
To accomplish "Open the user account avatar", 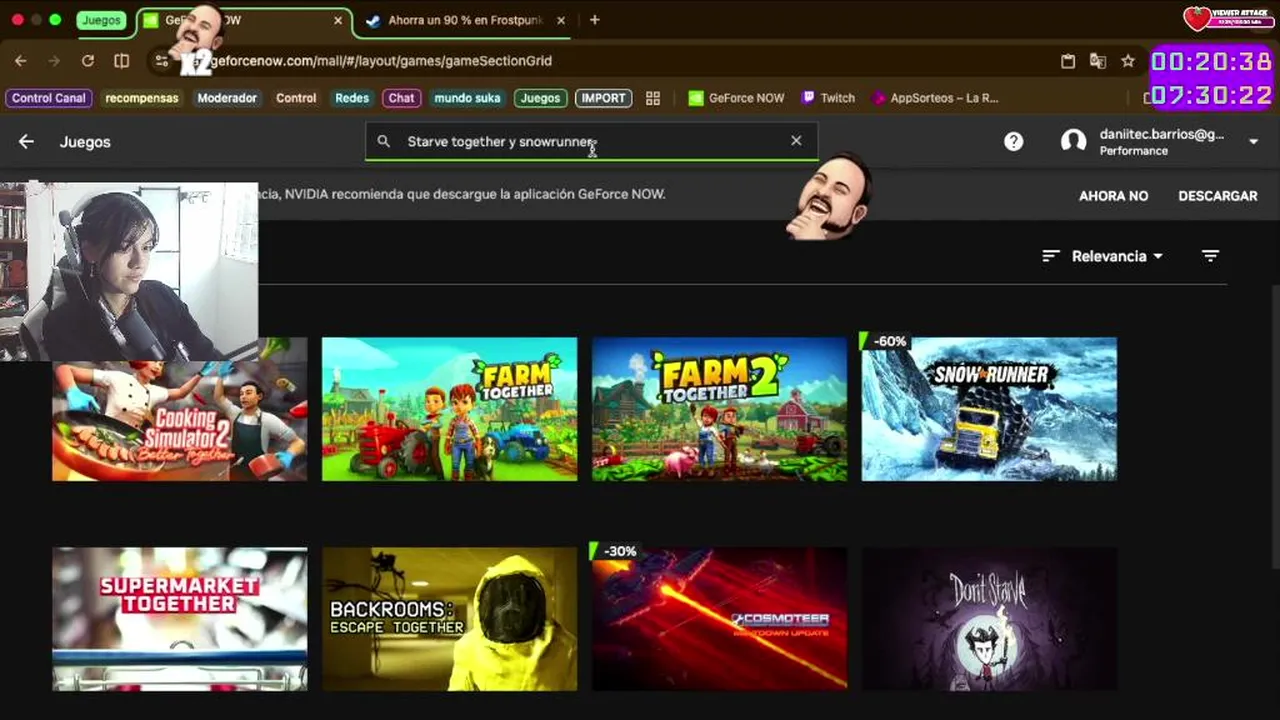I will click(x=1073, y=142).
